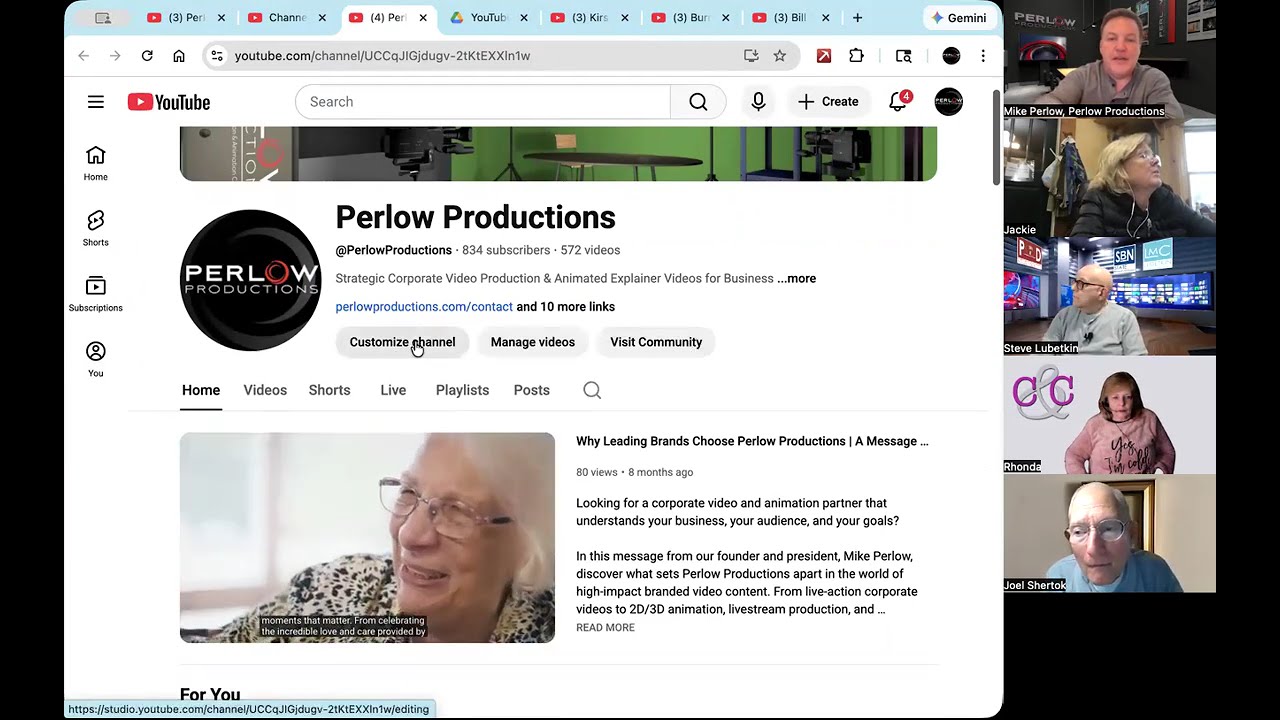1280x720 pixels.
Task: Open perlowproductions.com/contact link
Action: point(424,307)
